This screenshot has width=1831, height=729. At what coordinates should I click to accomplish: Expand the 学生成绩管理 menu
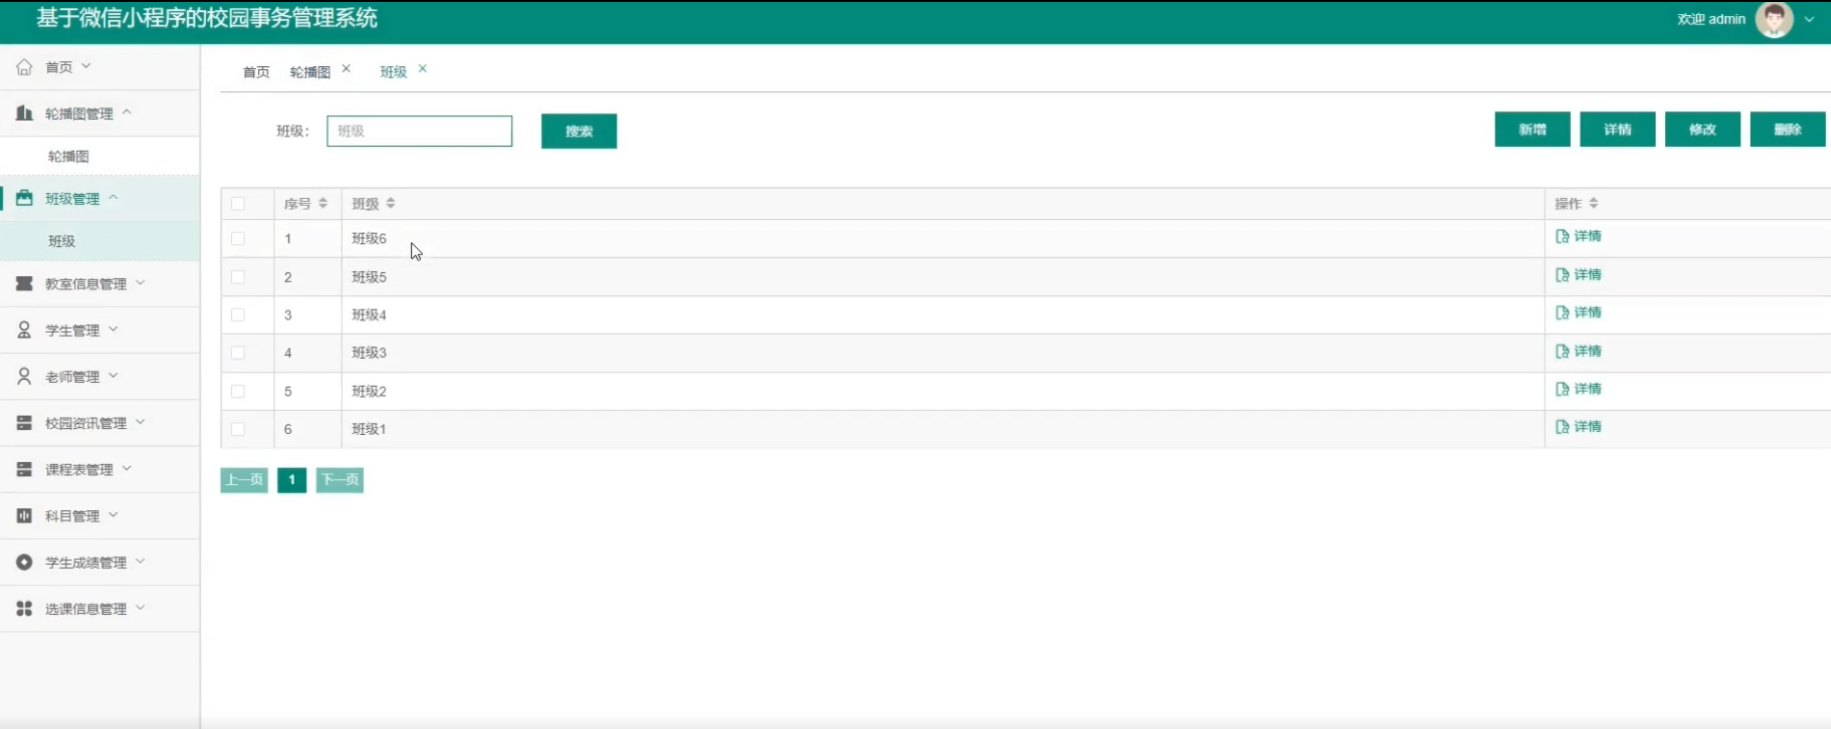(140, 561)
